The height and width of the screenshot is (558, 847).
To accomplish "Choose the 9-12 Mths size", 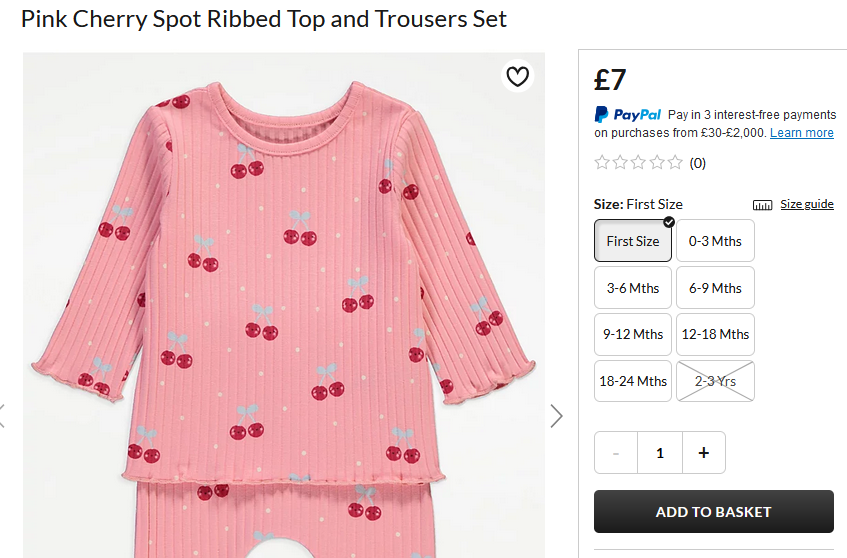I will point(633,334).
